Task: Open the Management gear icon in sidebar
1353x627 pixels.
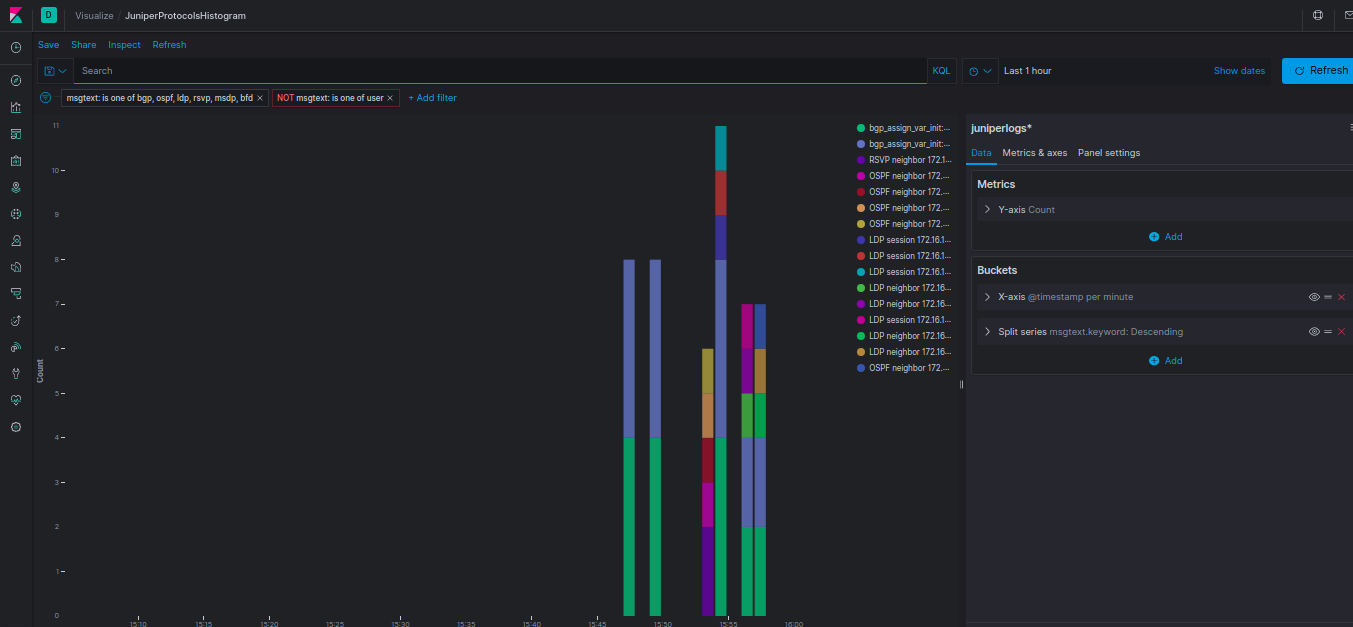Action: [x=16, y=427]
